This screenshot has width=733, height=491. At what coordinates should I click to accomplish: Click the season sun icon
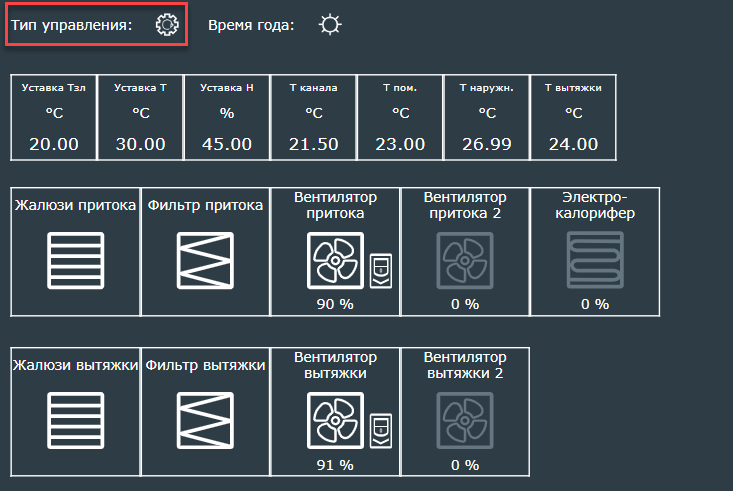click(x=329, y=25)
